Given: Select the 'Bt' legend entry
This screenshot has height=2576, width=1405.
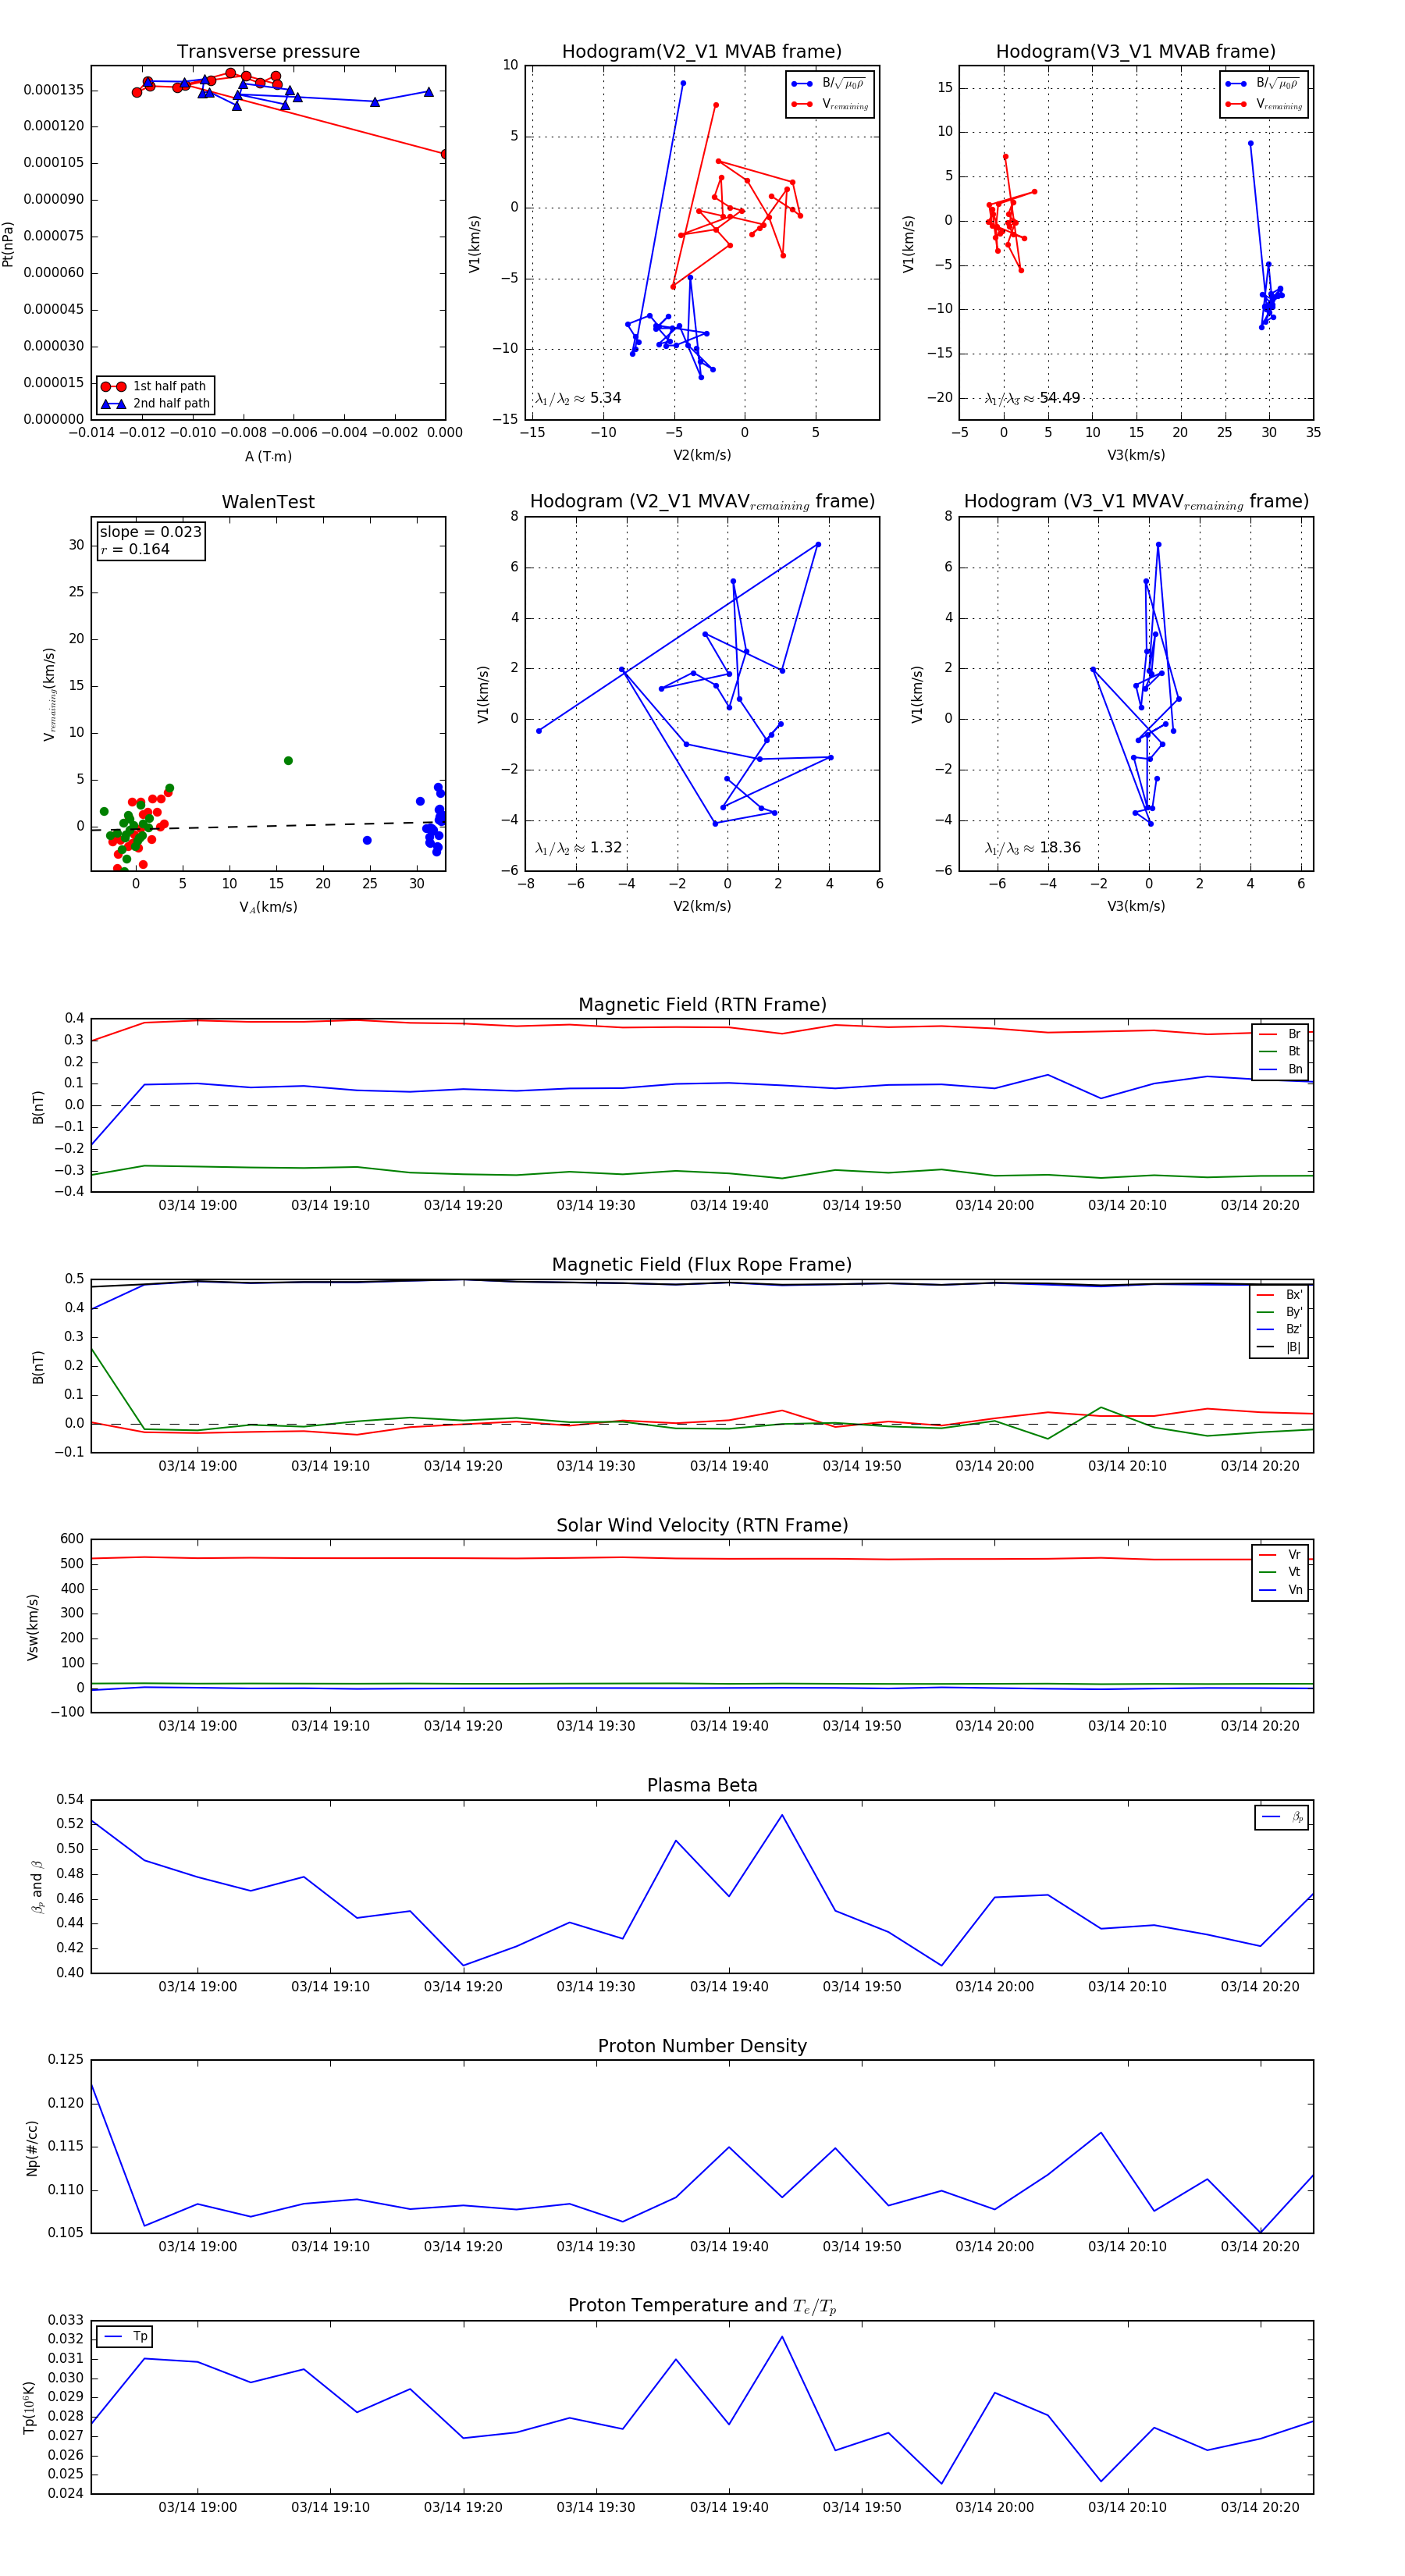Looking at the screenshot, I should [1281, 1051].
